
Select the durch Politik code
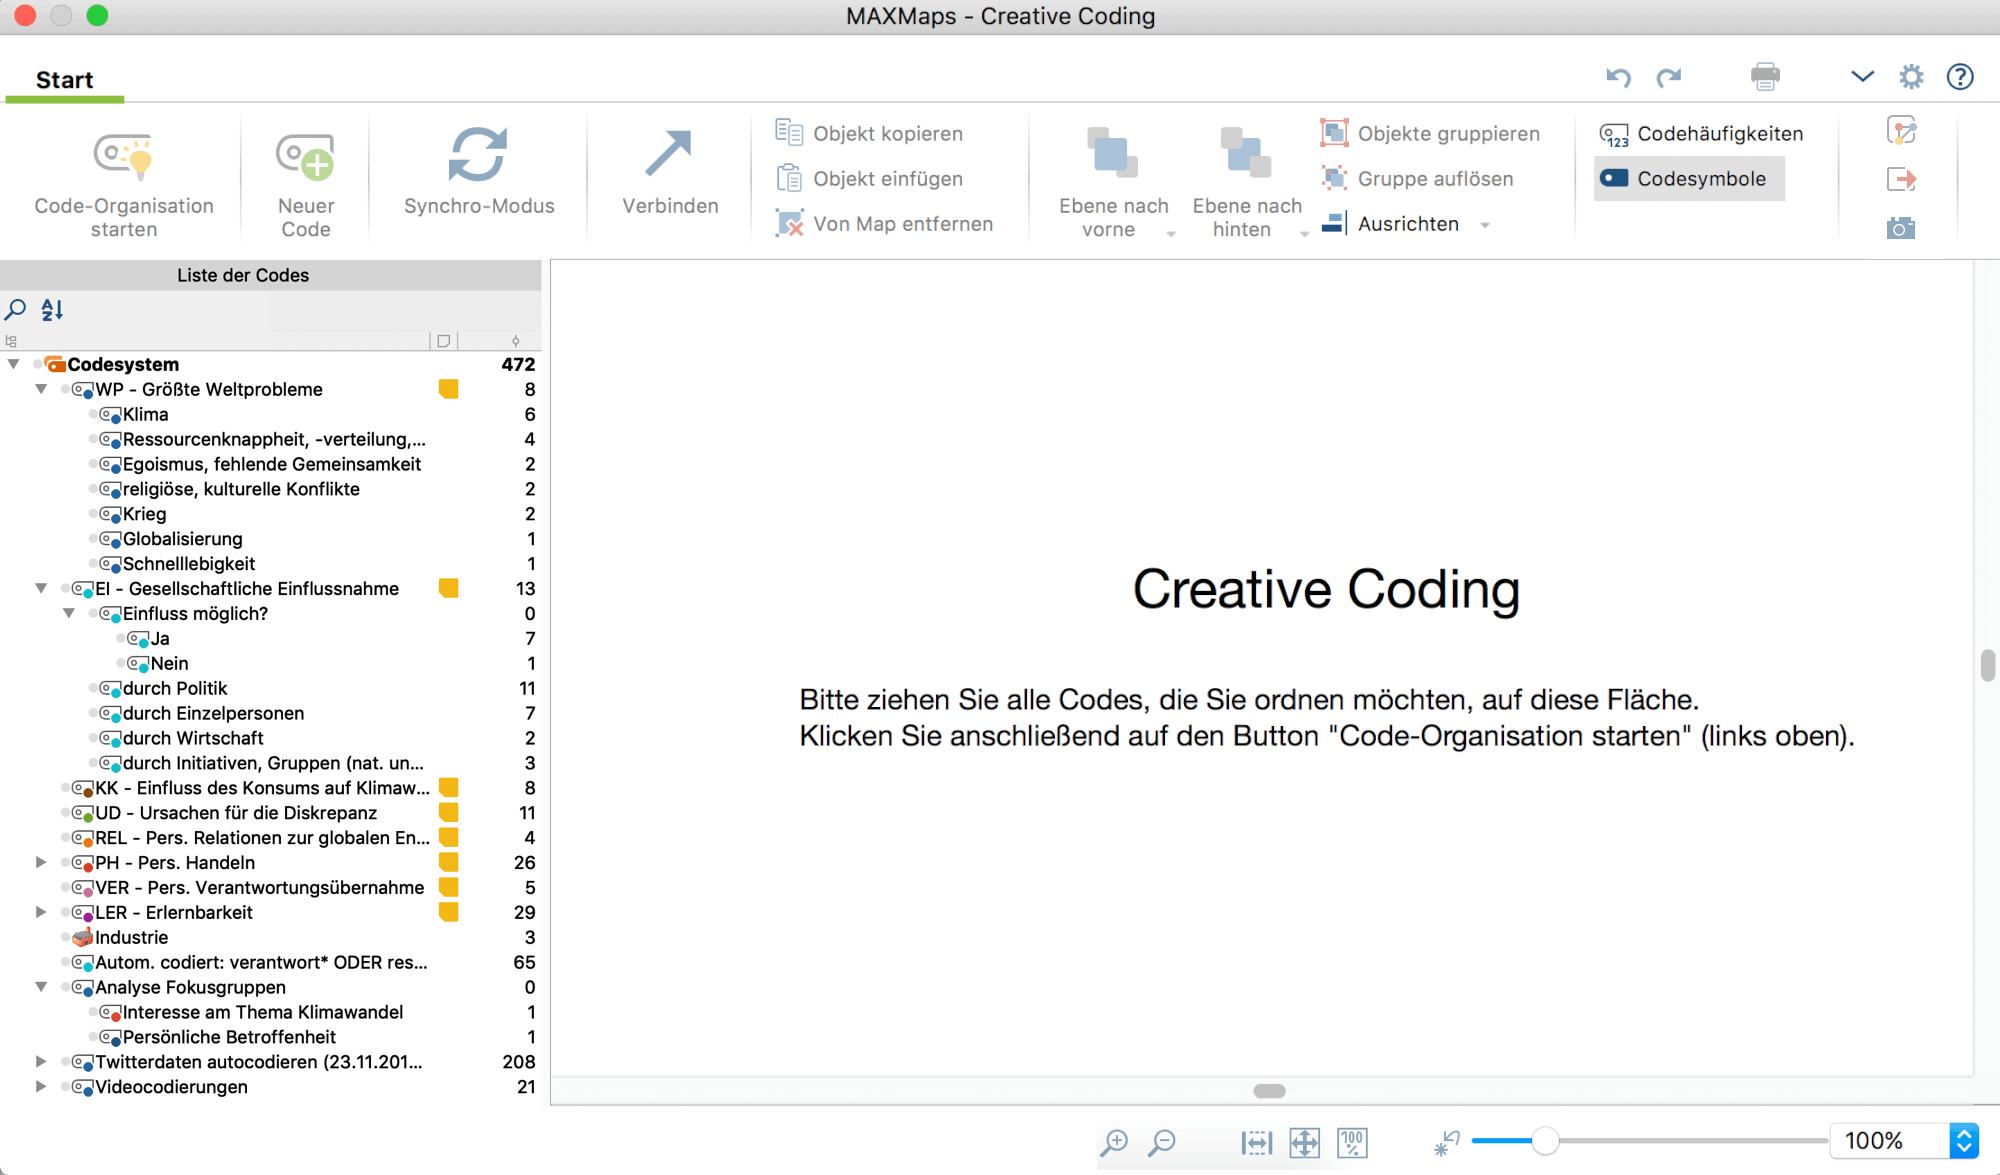(x=175, y=688)
